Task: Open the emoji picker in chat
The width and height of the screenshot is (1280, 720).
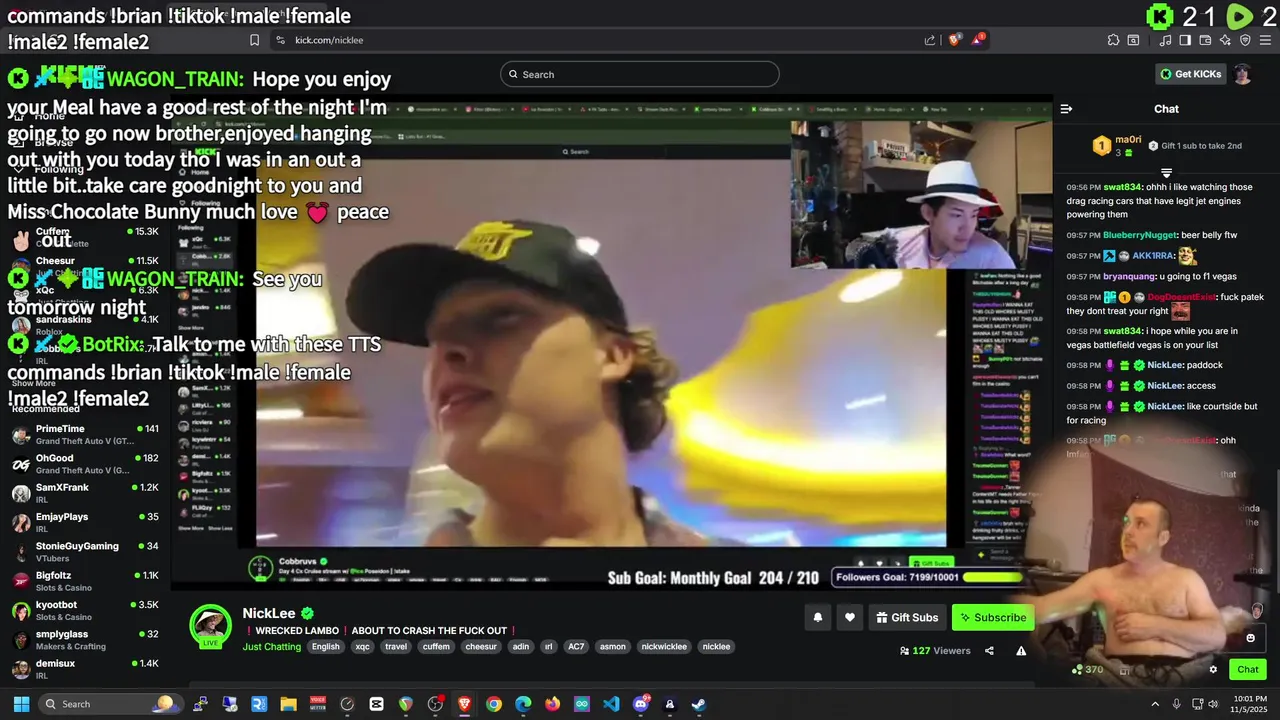Action: 1250,638
